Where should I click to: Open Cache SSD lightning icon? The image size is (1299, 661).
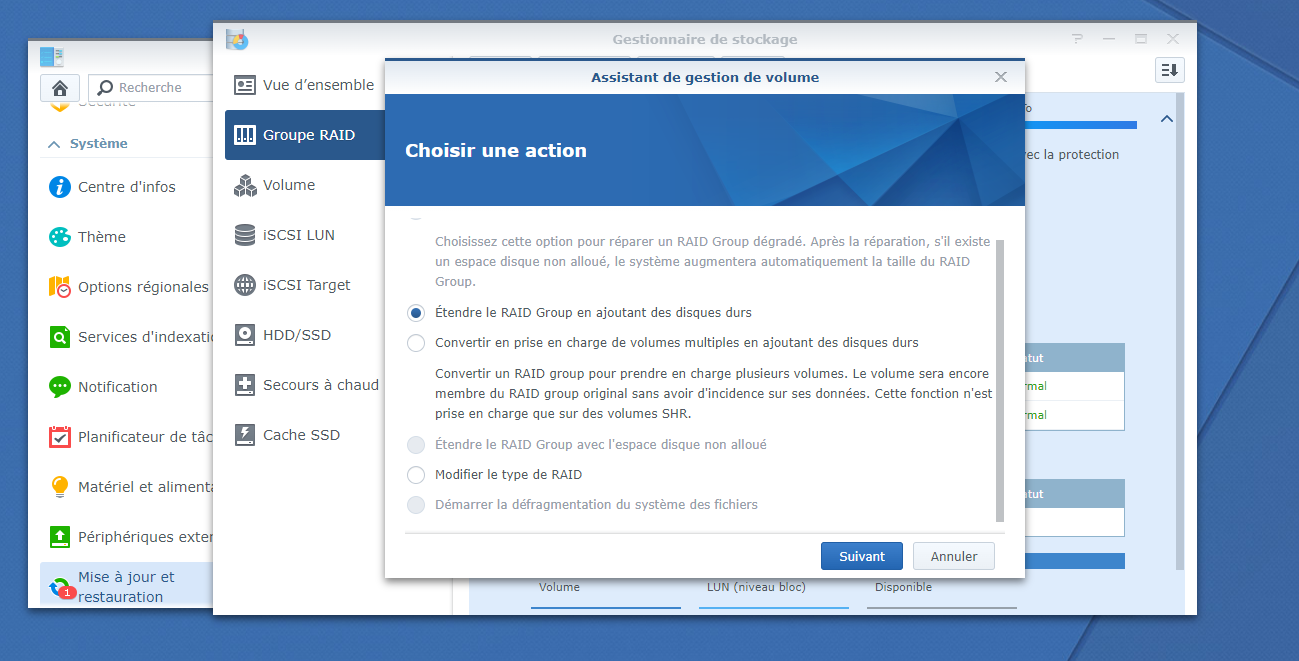coord(245,435)
